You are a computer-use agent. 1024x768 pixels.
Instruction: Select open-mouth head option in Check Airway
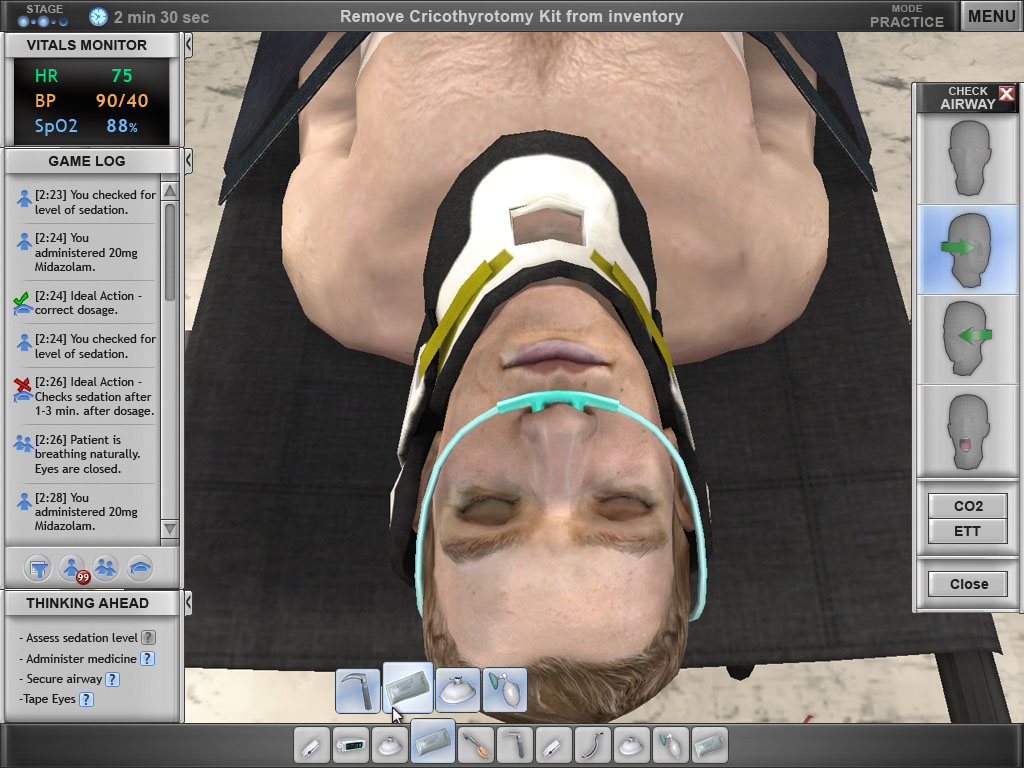pos(967,430)
